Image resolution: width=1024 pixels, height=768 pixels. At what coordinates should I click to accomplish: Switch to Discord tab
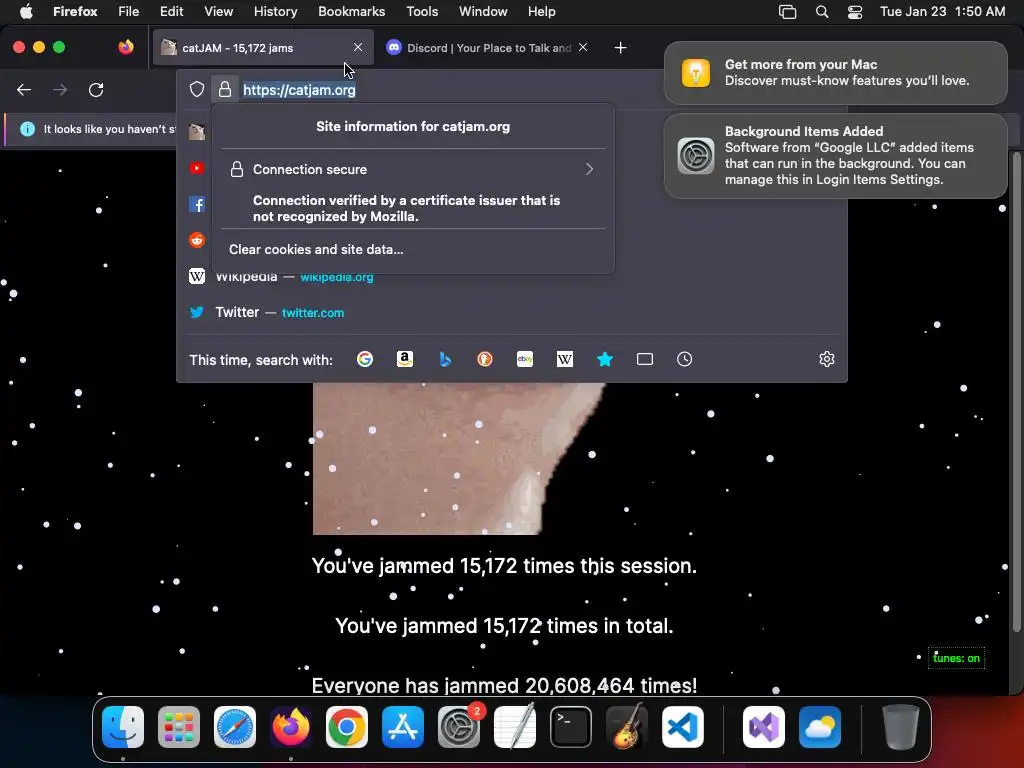click(x=488, y=48)
